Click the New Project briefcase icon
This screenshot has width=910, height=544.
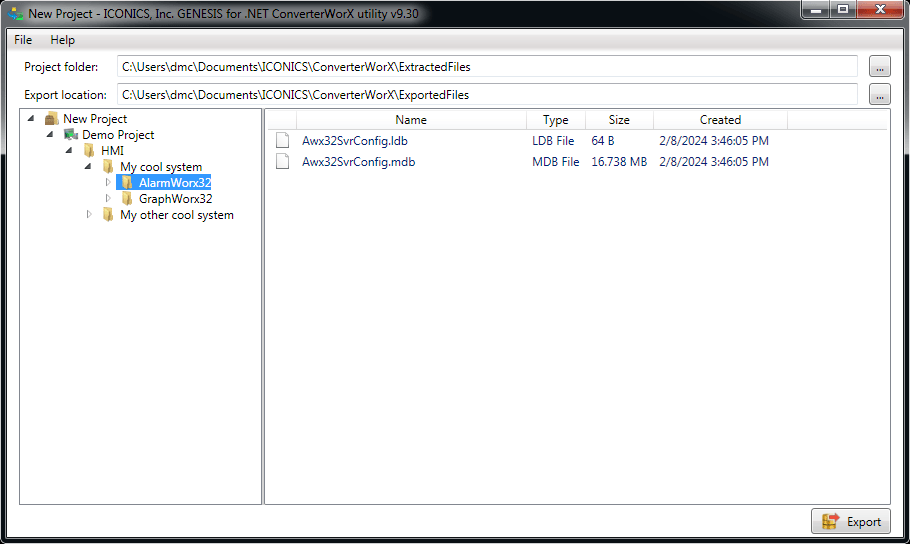[x=52, y=118]
